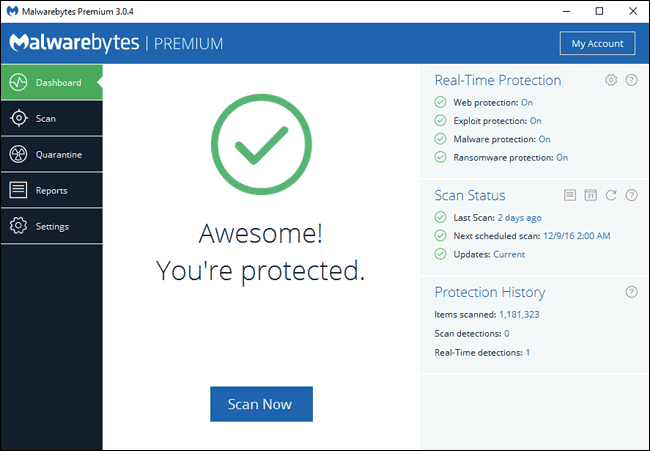Click the 'Real-Time Protection' heading

point(497,80)
